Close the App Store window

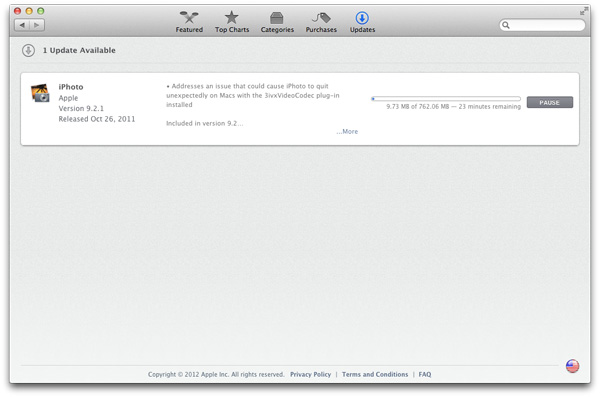(x=18, y=11)
